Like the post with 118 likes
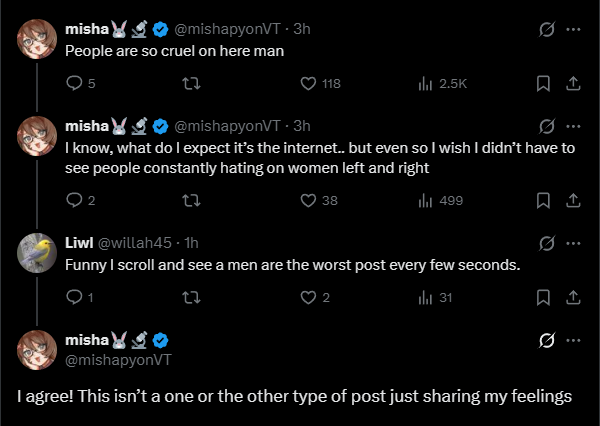Viewport: 600px width, 426px height. (x=309, y=84)
